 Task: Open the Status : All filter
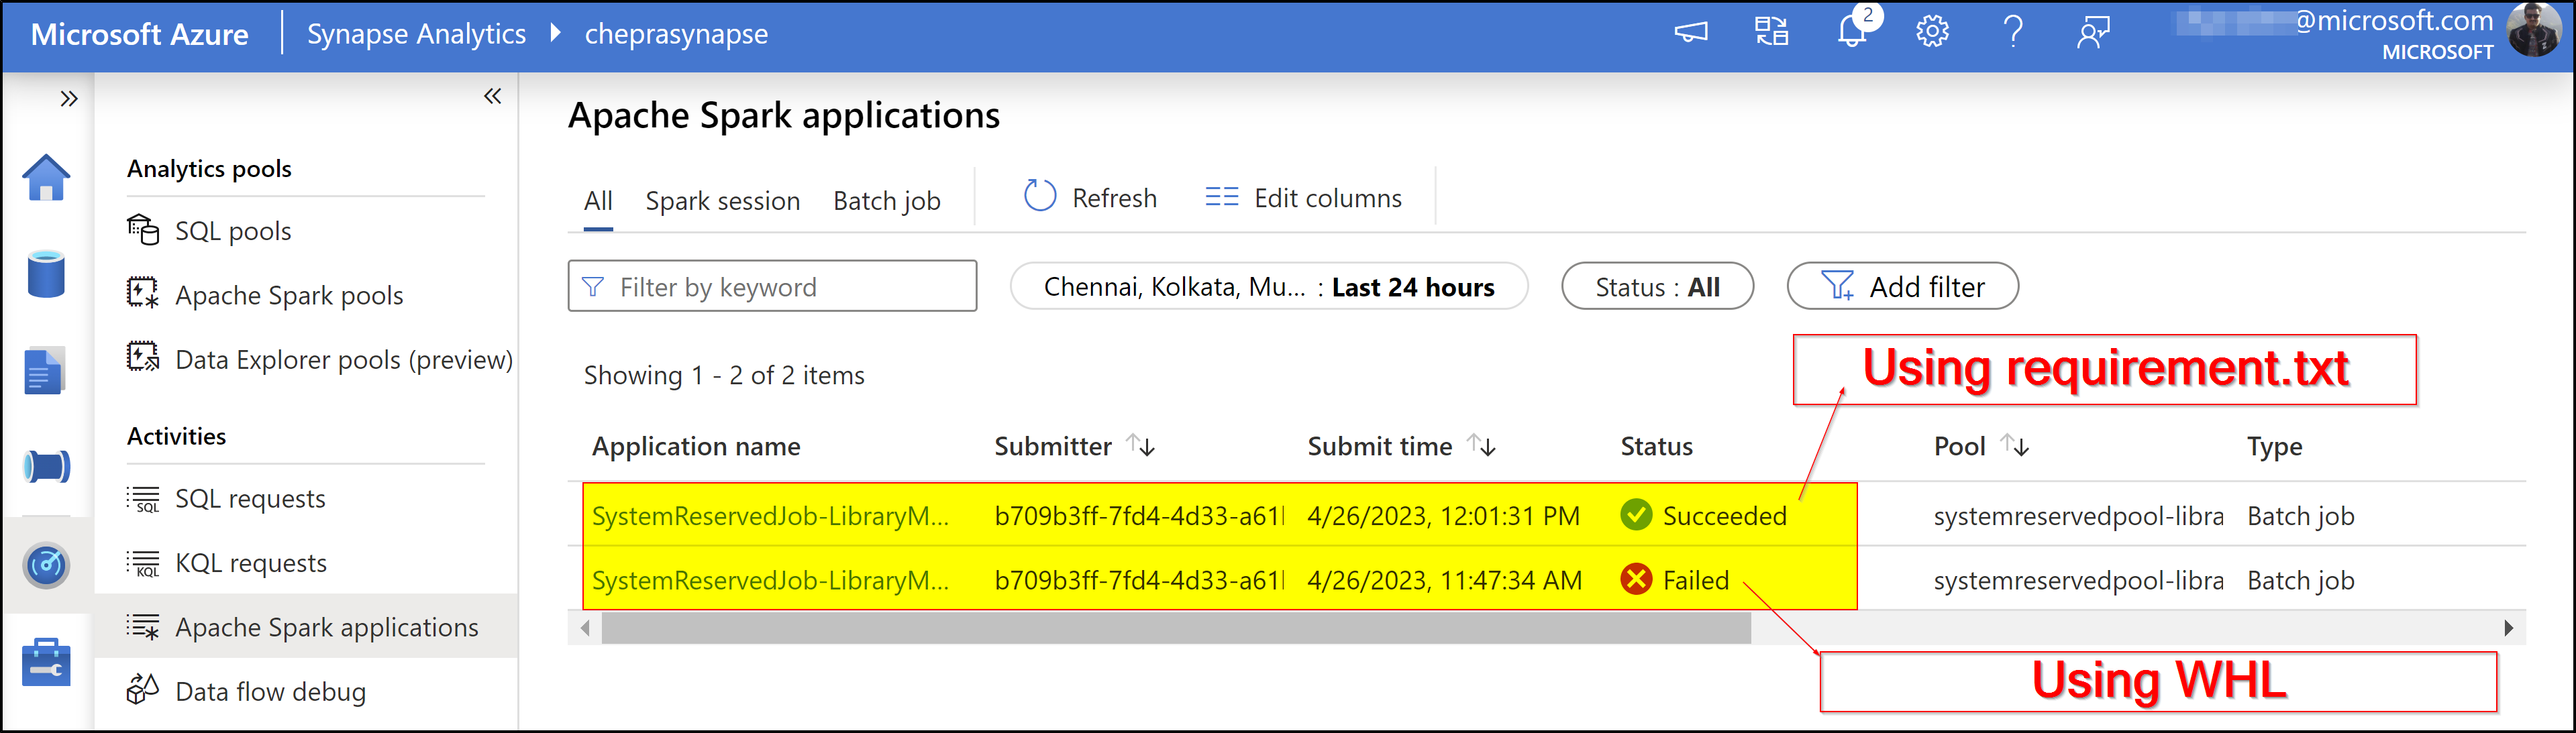click(x=1657, y=286)
